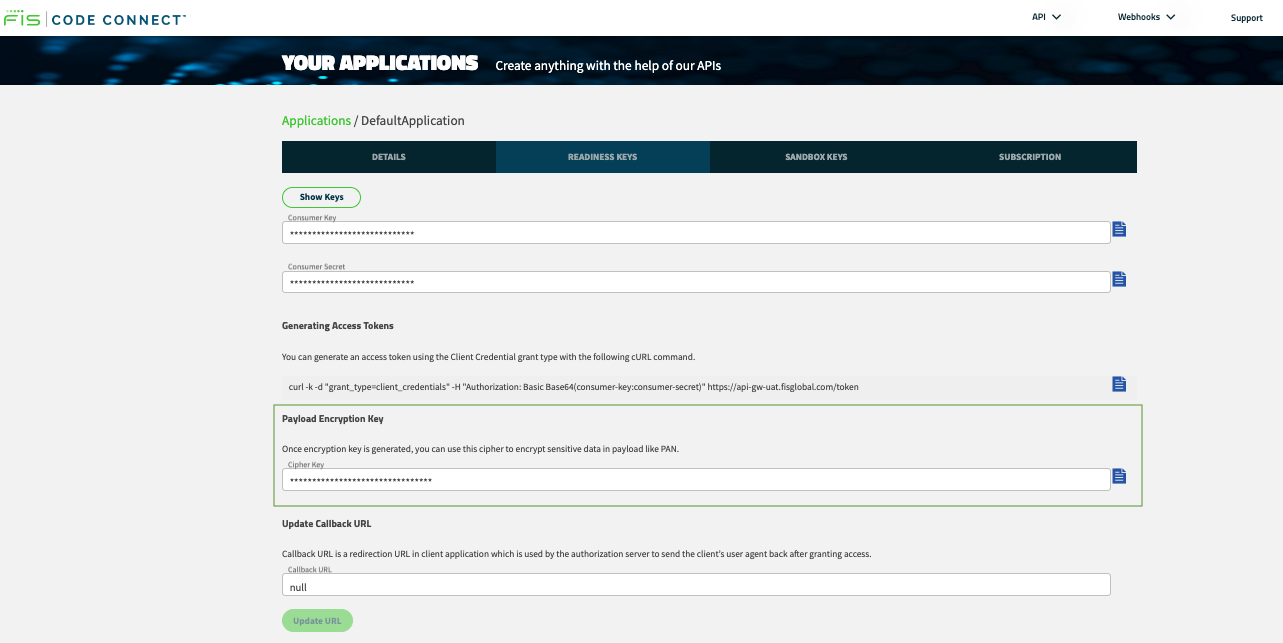Click the FIS Code Connect logo
This screenshot has width=1283, height=643.
coord(95,16)
